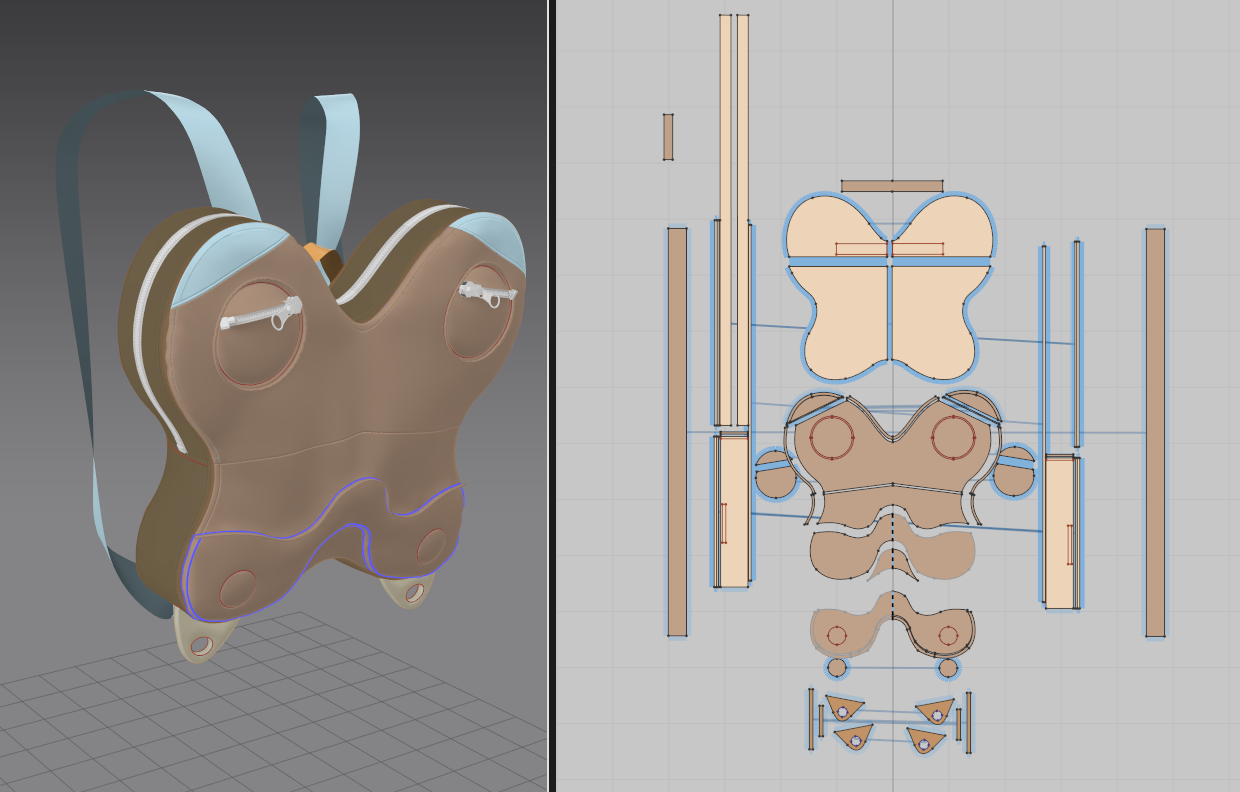Select the upper-right triangular tab pattern
The image size is (1240, 792).
click(935, 711)
